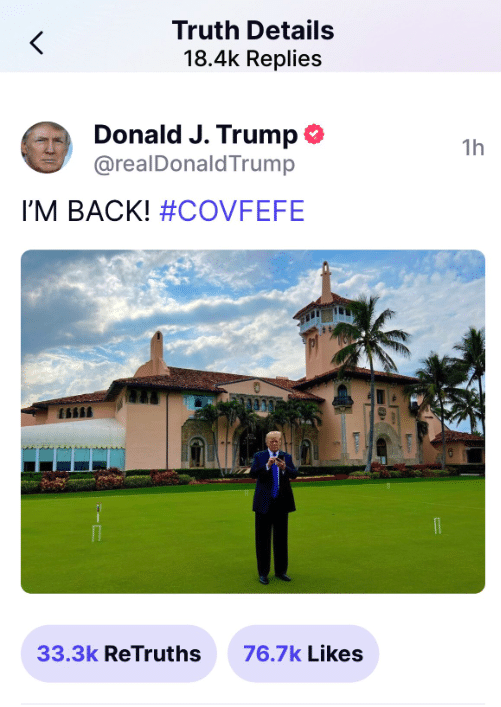Select the "I'M BACK!" post text

click(x=86, y=211)
